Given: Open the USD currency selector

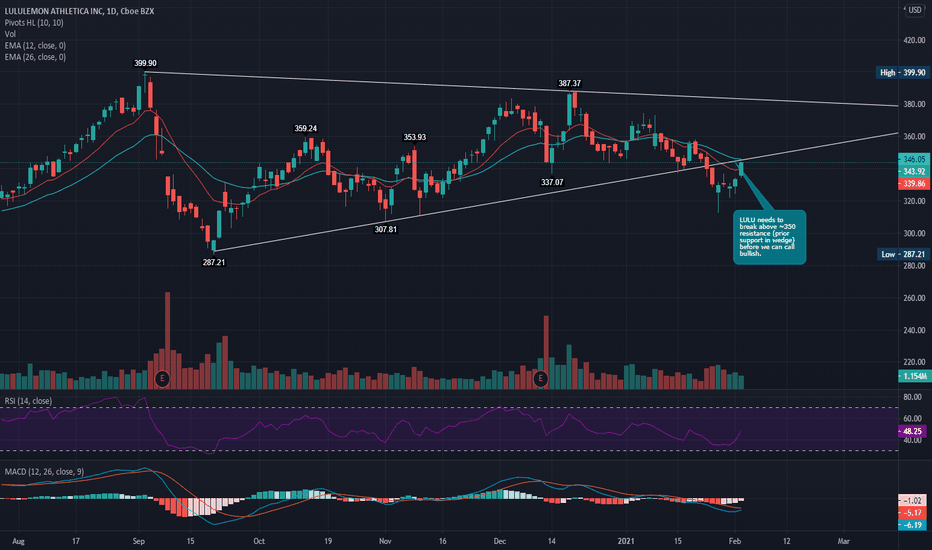Looking at the screenshot, I should click(914, 10).
